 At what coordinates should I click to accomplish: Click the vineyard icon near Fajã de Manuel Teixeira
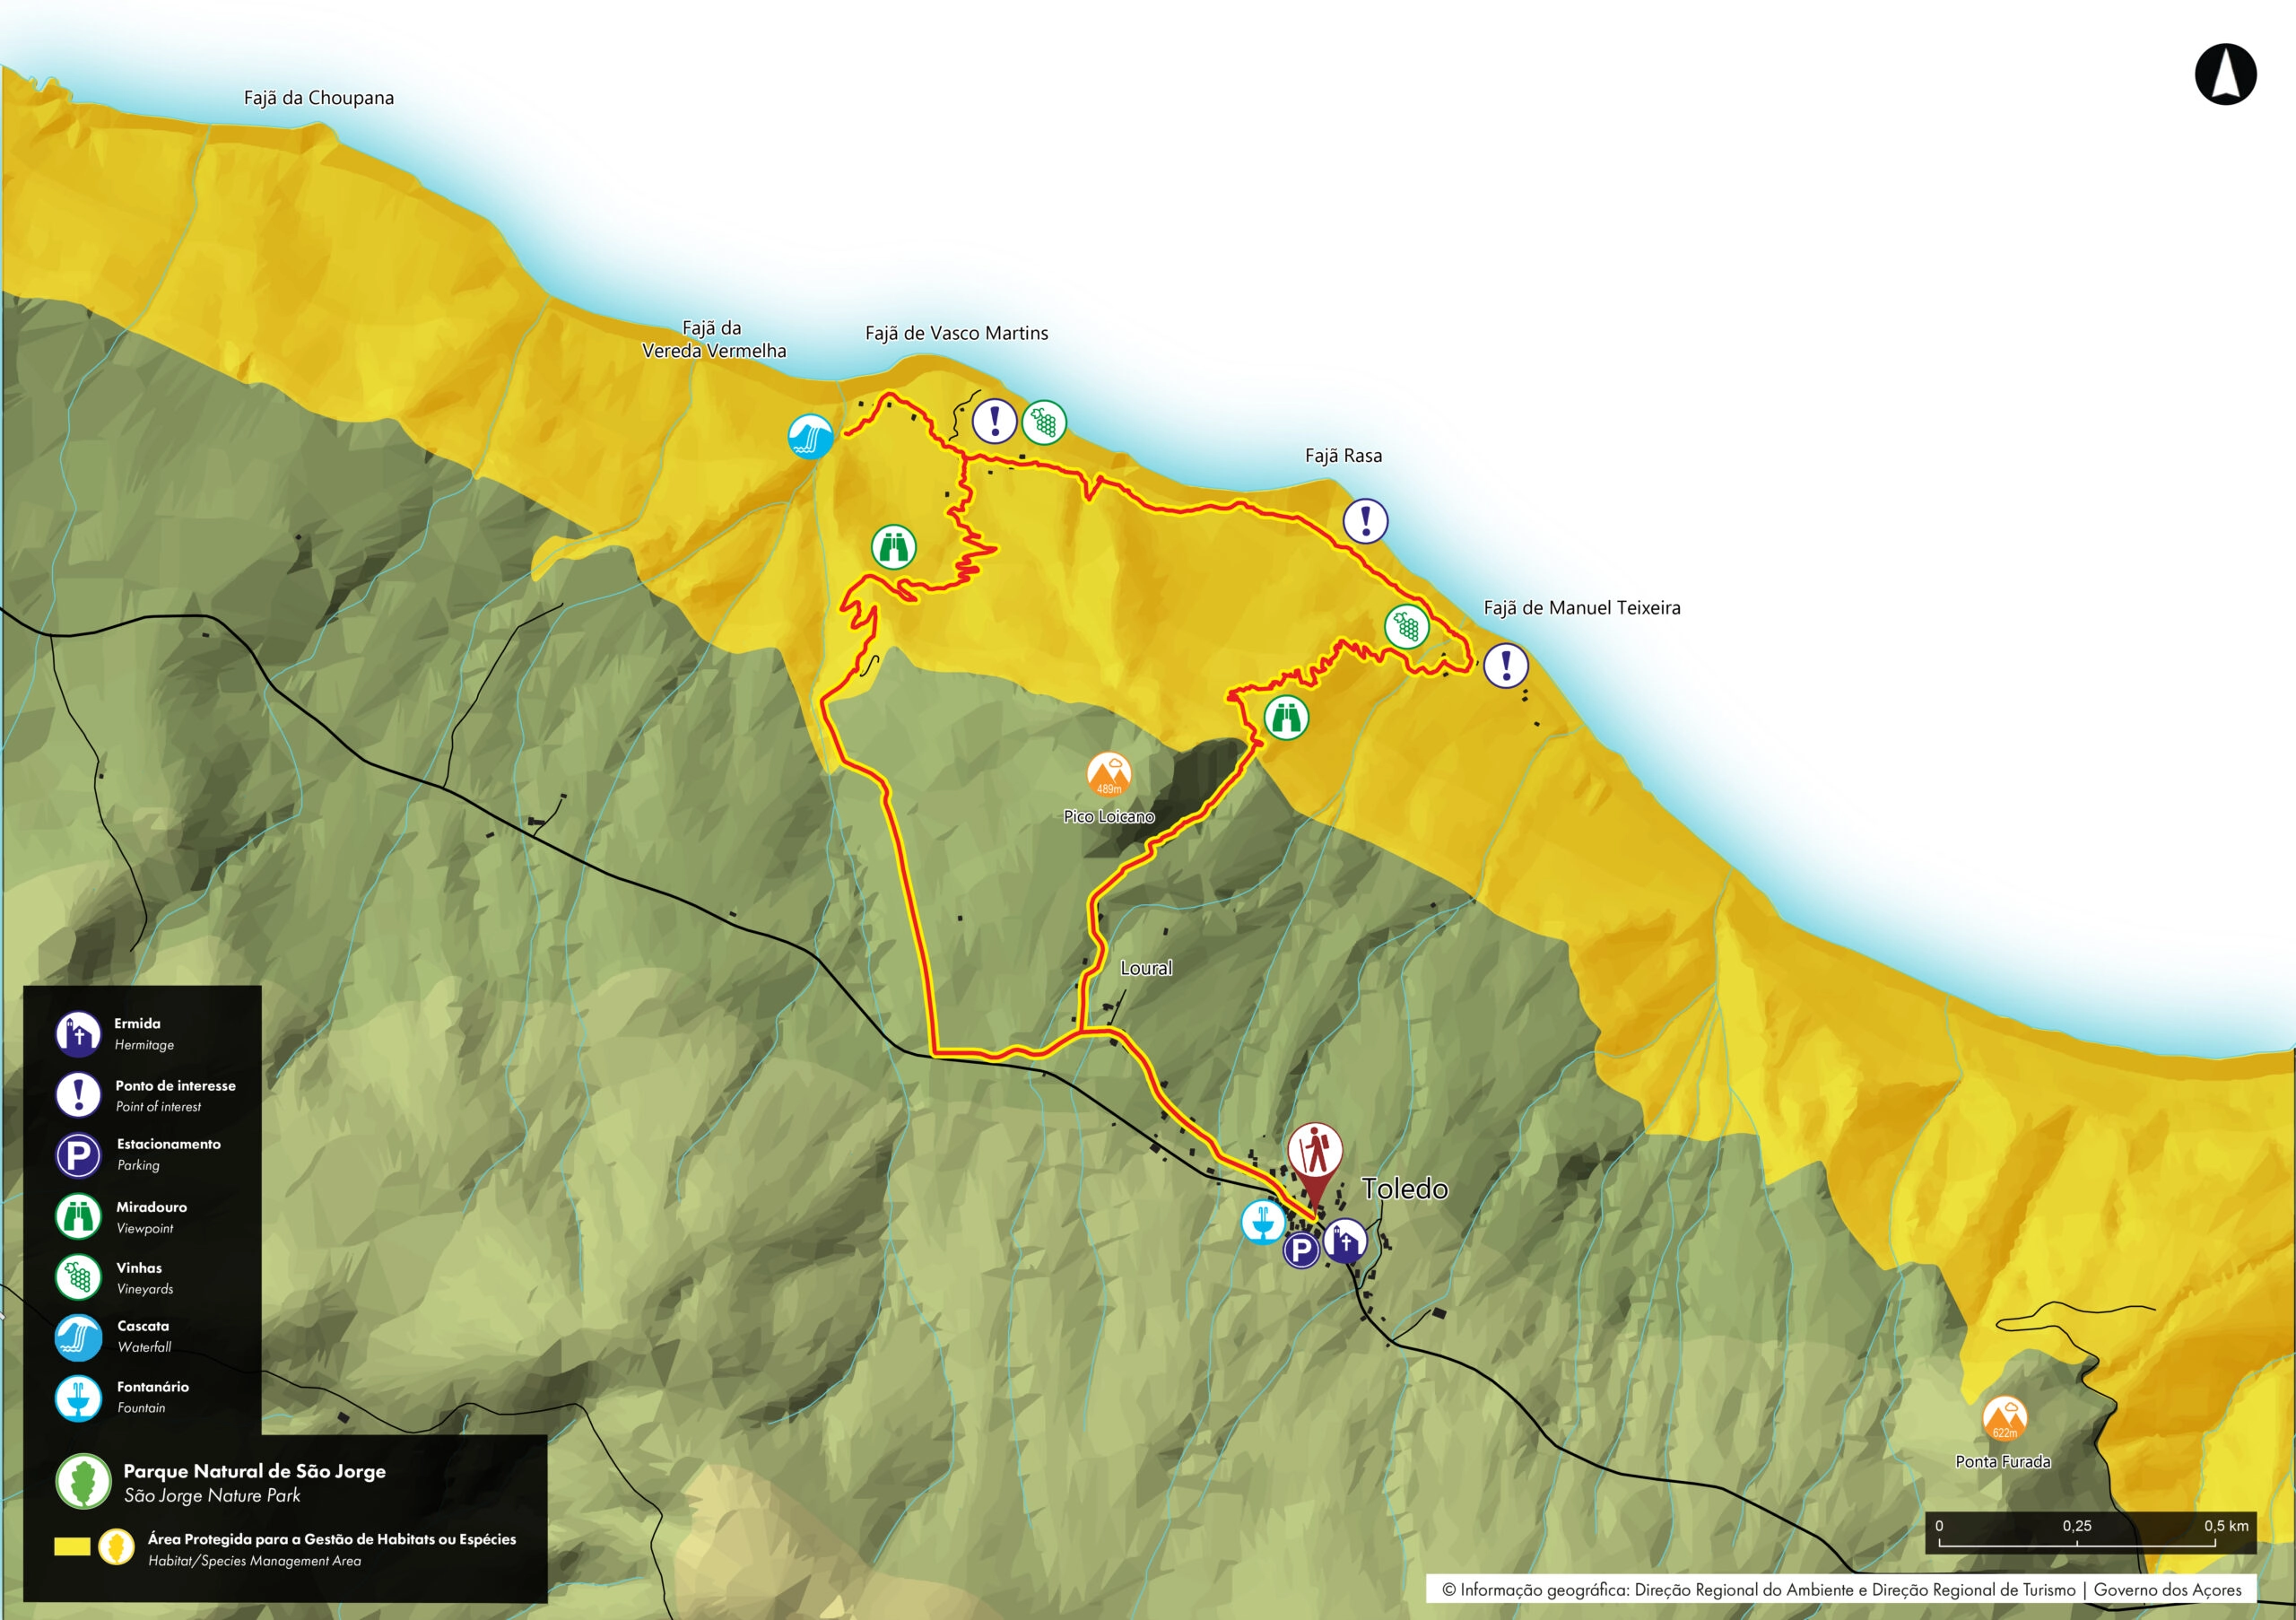1407,627
